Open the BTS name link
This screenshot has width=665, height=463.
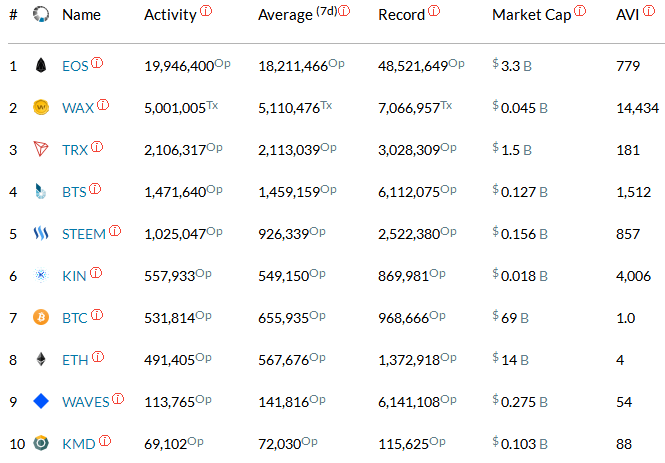[74, 192]
